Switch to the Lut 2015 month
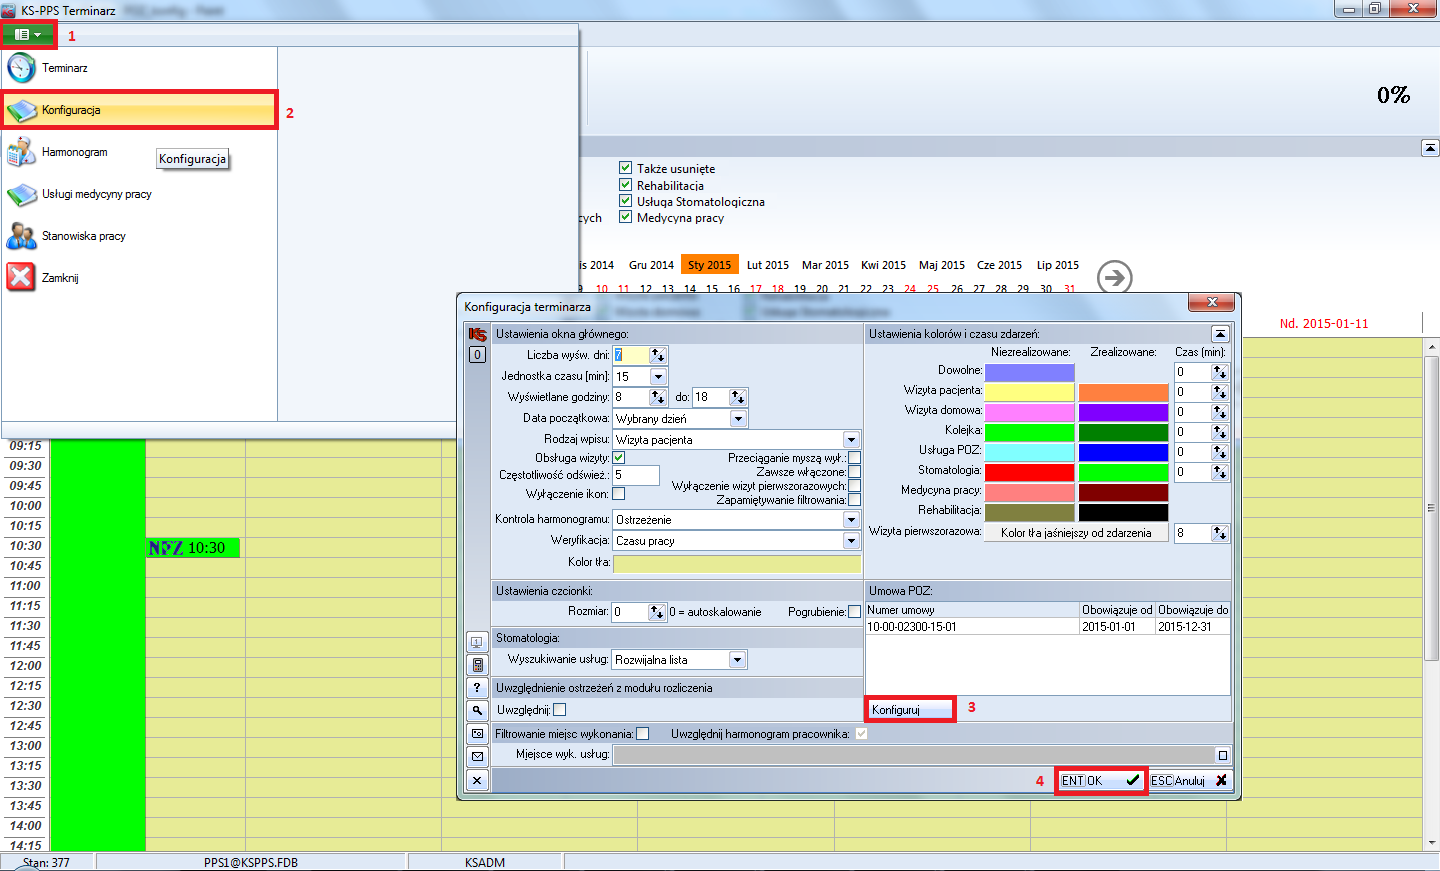The height and width of the screenshot is (871, 1440). [x=767, y=265]
